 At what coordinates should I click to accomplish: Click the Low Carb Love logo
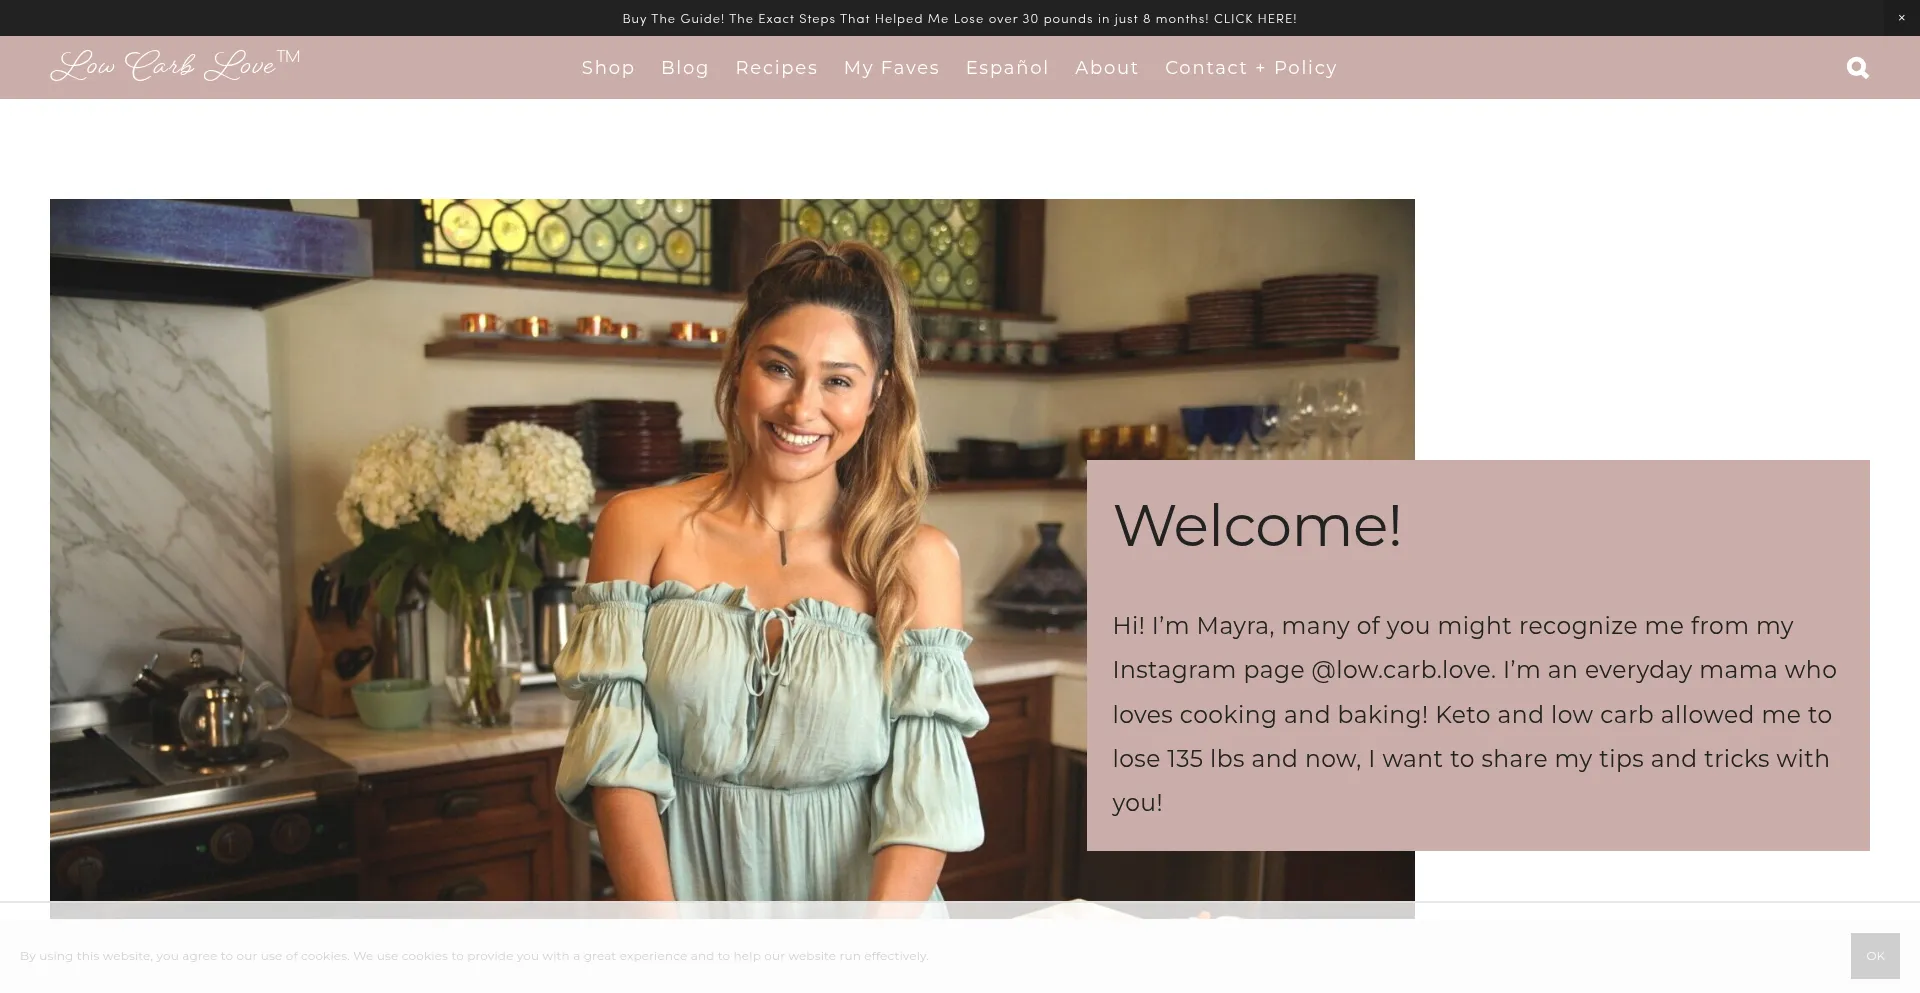coord(175,66)
